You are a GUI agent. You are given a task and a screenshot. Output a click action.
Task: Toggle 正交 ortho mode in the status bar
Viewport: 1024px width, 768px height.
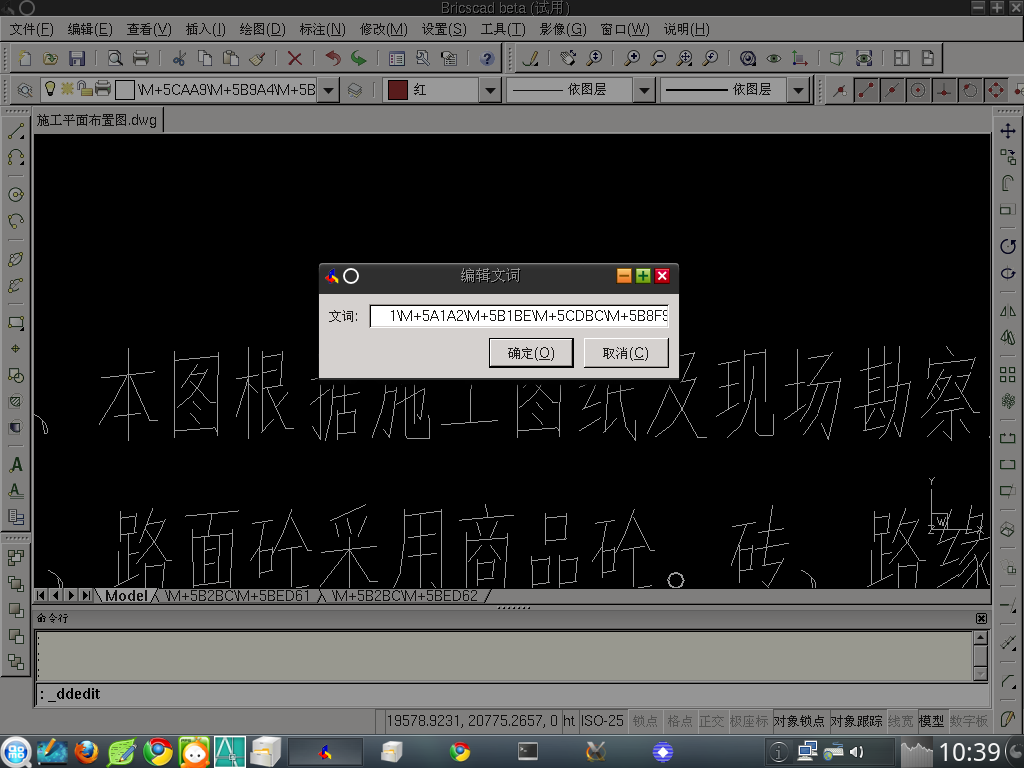(712, 721)
